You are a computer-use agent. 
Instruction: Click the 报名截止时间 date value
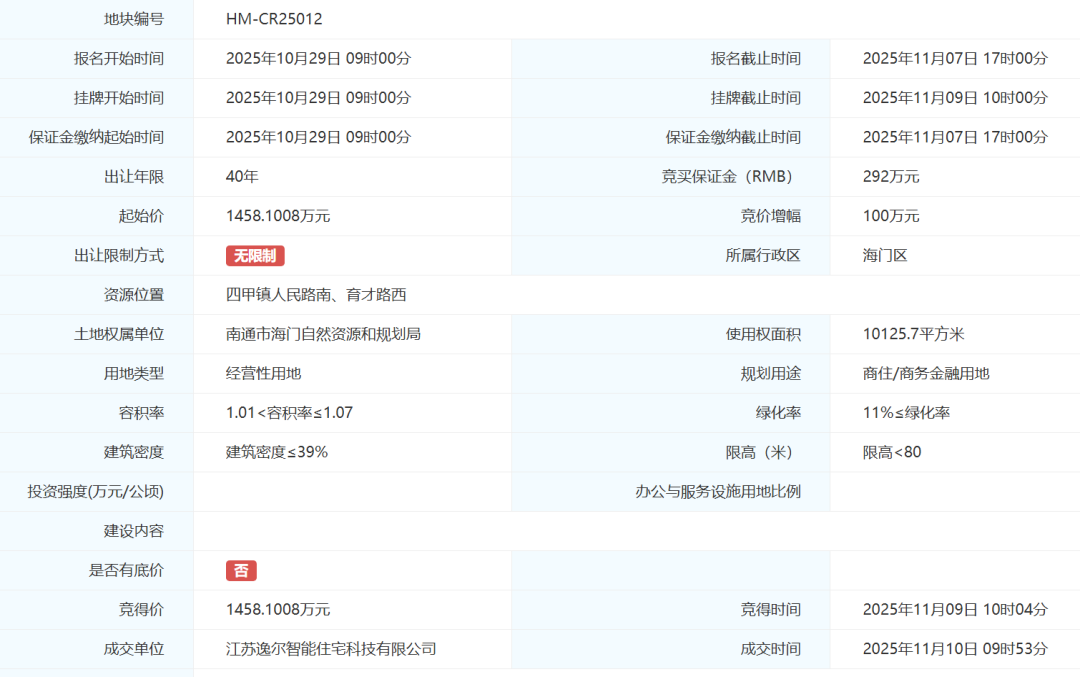point(955,59)
